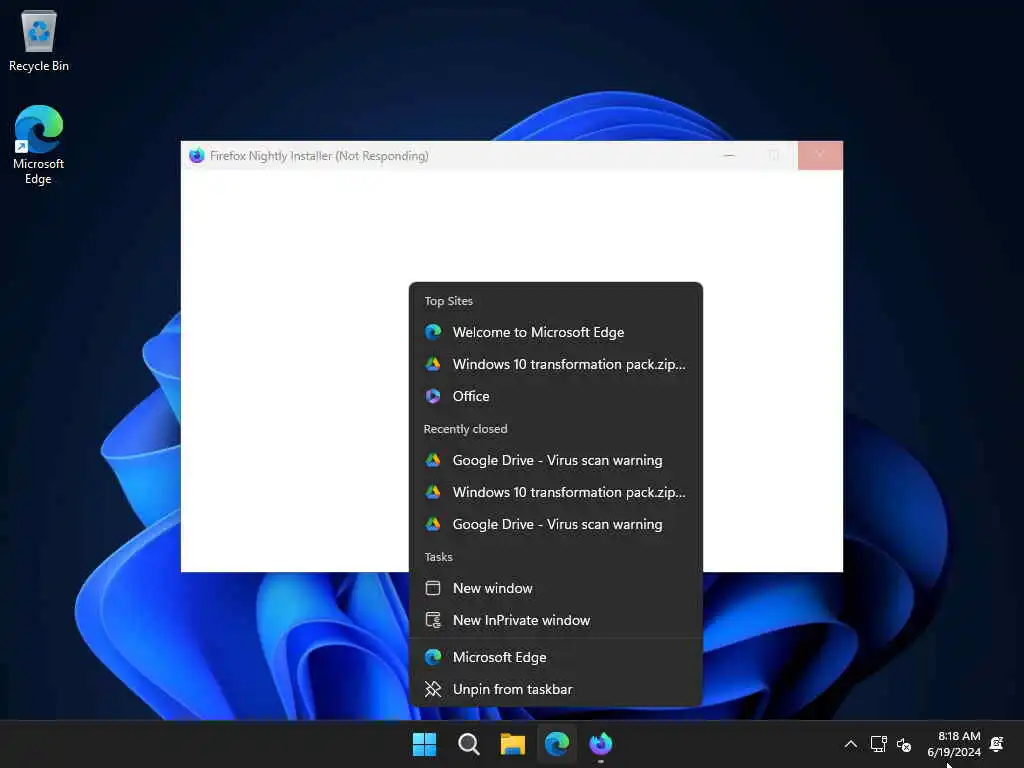Click the Edge icon beside Welcome to Microsoft Edge
Screen dimensions: 1024x768
click(x=433, y=332)
